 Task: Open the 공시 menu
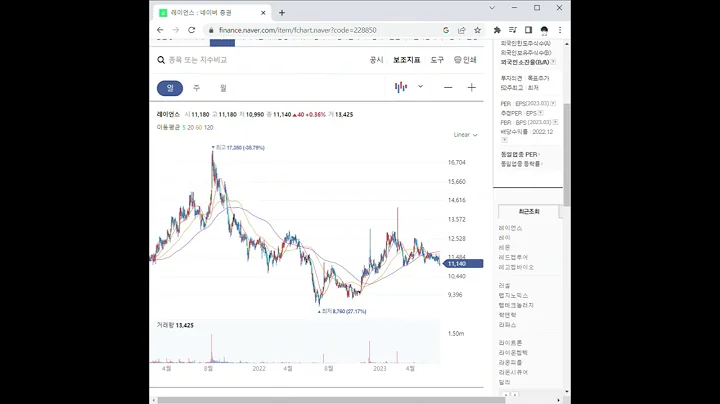pyautogui.click(x=377, y=60)
